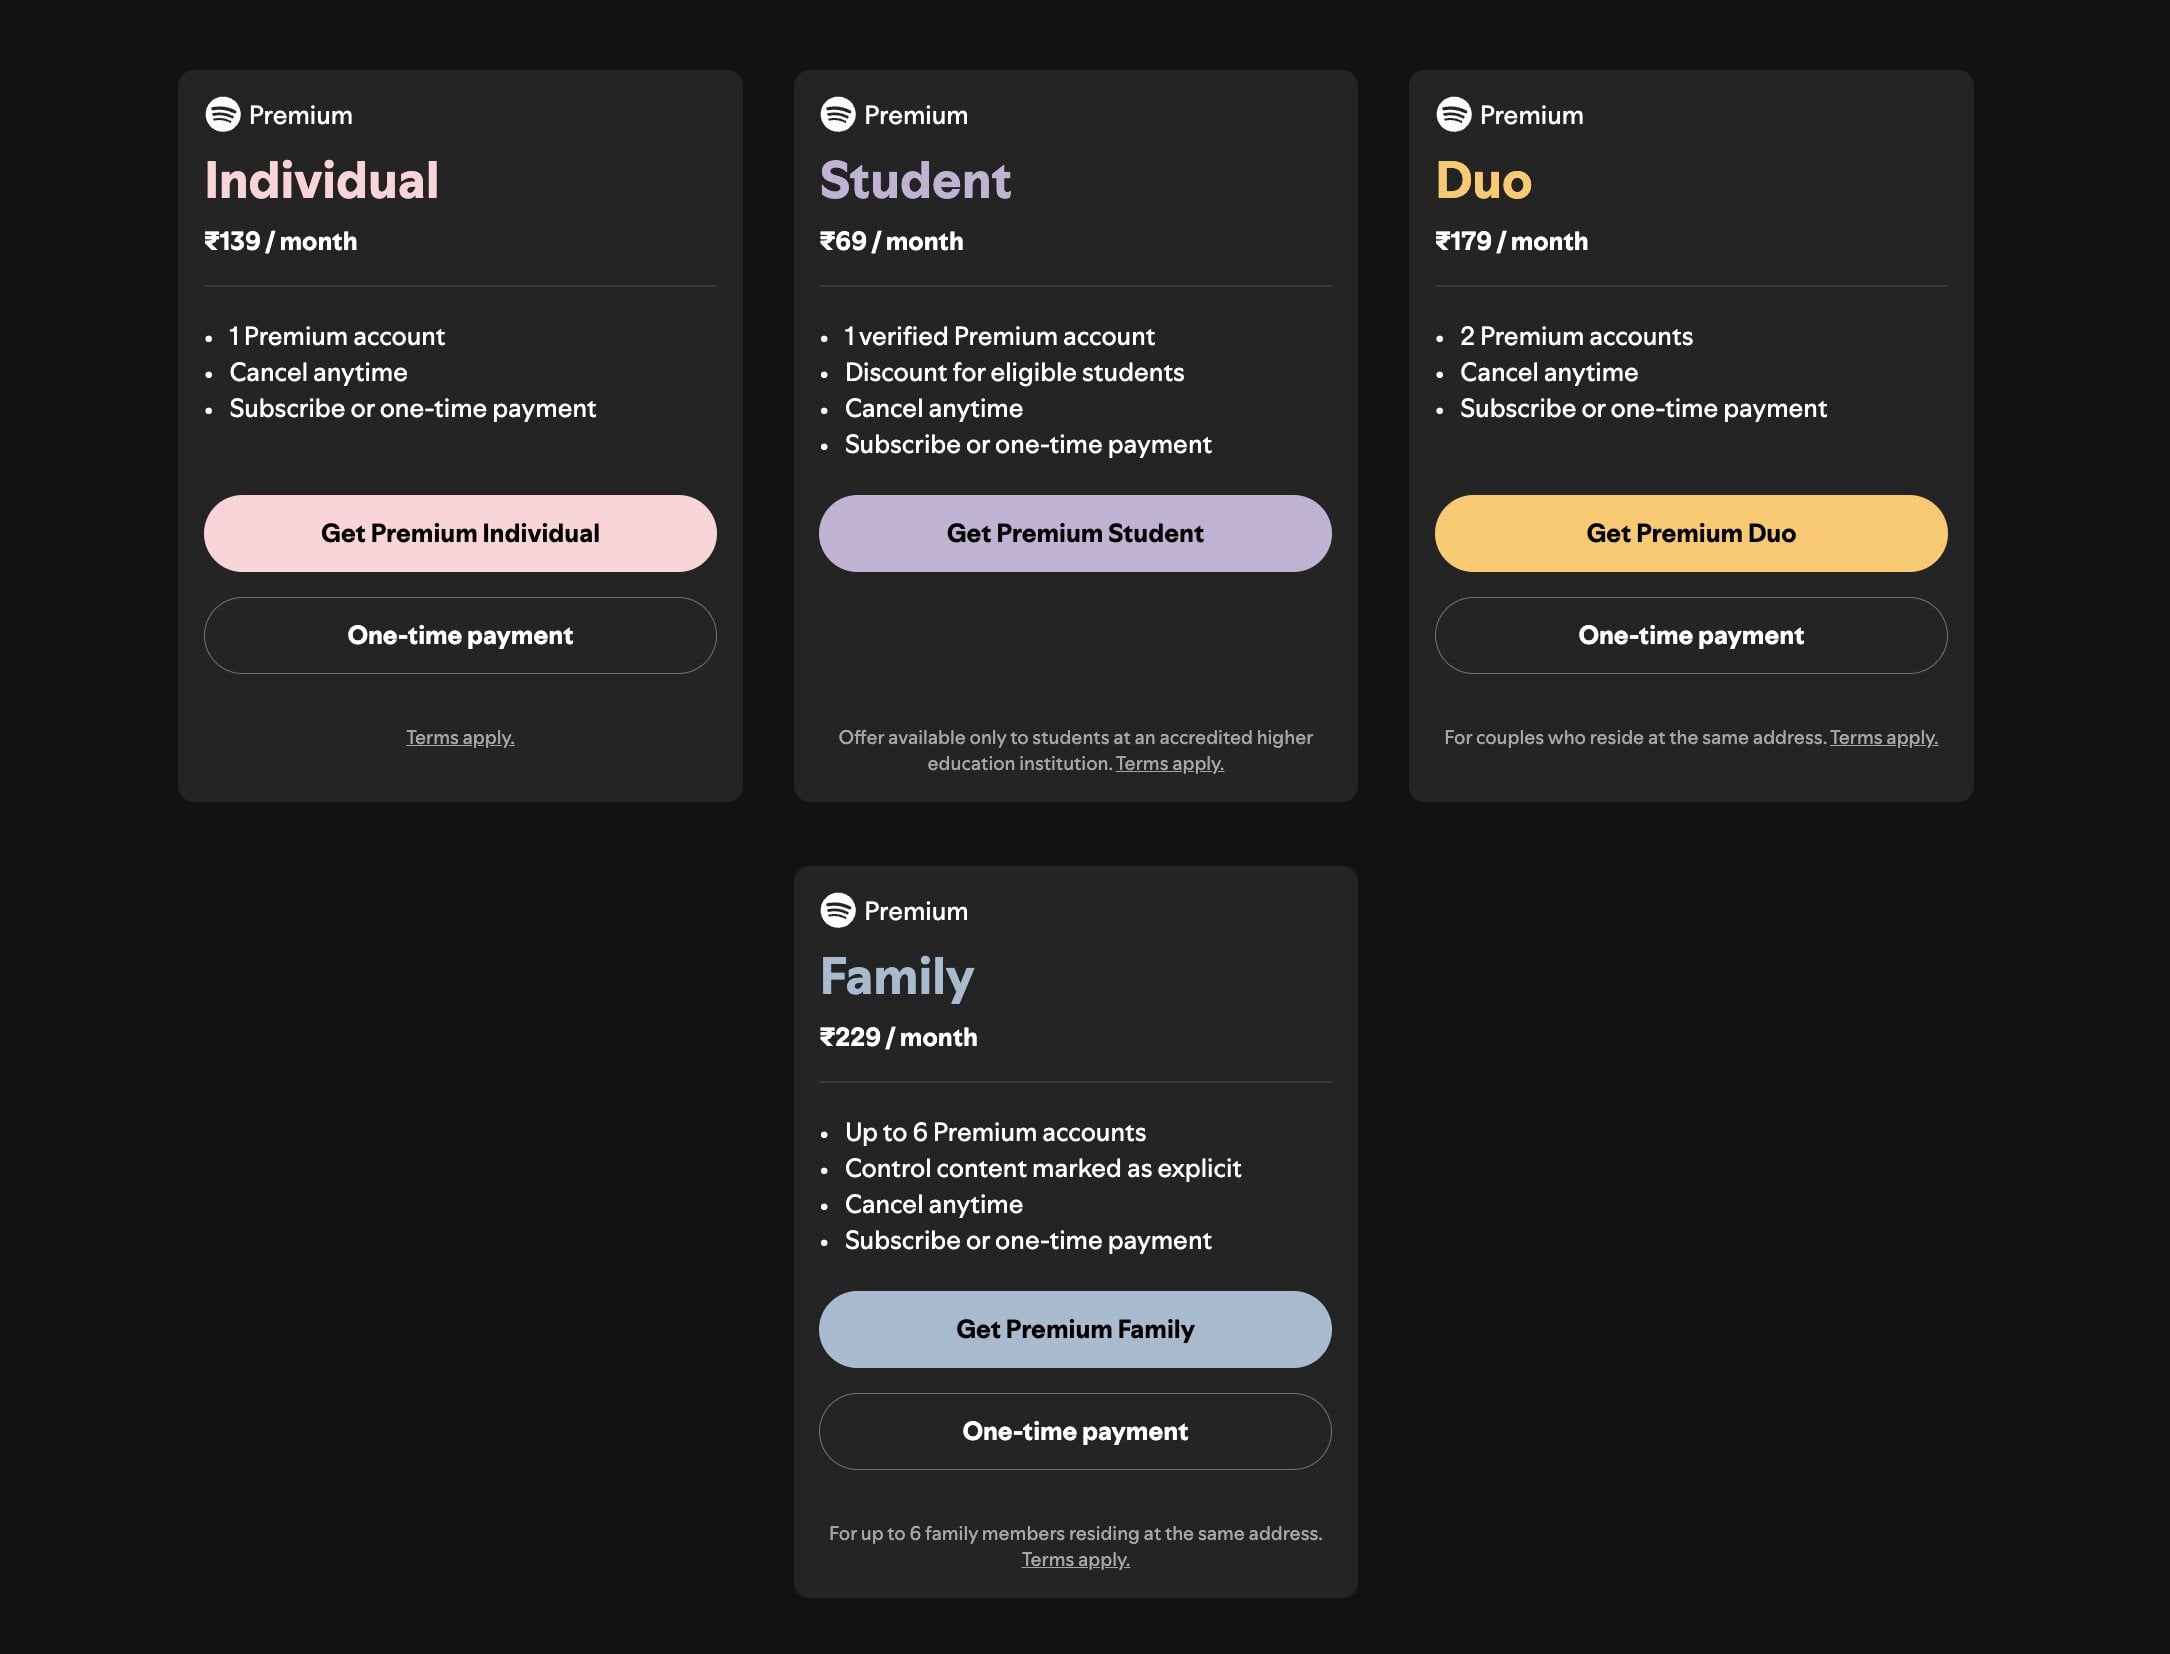Click the purple Student plan heading
The height and width of the screenshot is (1654, 2170).
click(915, 181)
